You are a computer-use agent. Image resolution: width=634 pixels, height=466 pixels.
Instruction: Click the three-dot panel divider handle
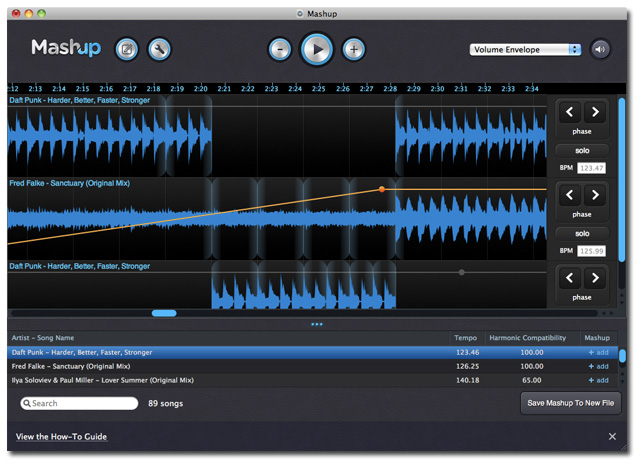[317, 324]
